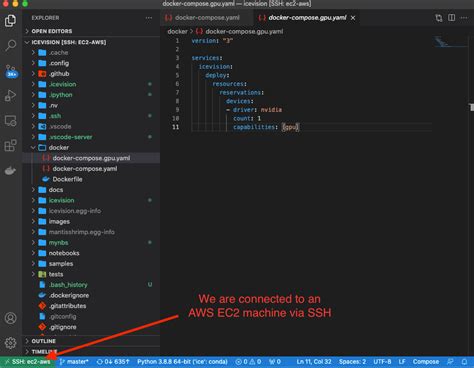Open the Accounts menu icon
The width and height of the screenshot is (474, 368).
tap(10, 318)
